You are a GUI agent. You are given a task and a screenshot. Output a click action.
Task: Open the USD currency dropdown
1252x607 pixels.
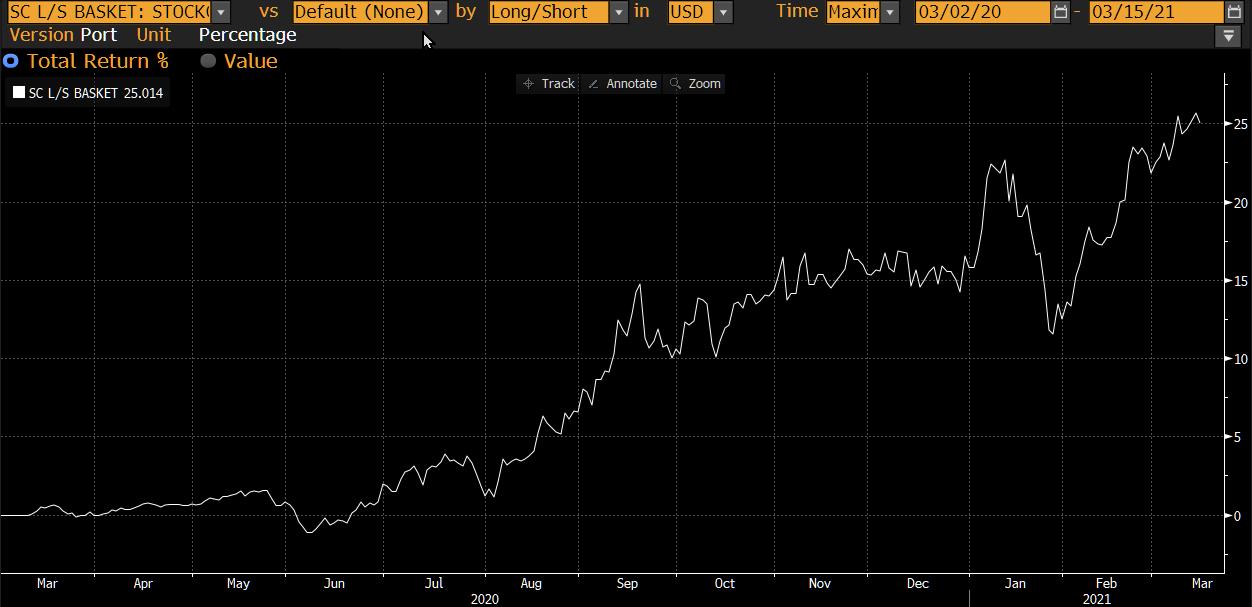click(722, 12)
